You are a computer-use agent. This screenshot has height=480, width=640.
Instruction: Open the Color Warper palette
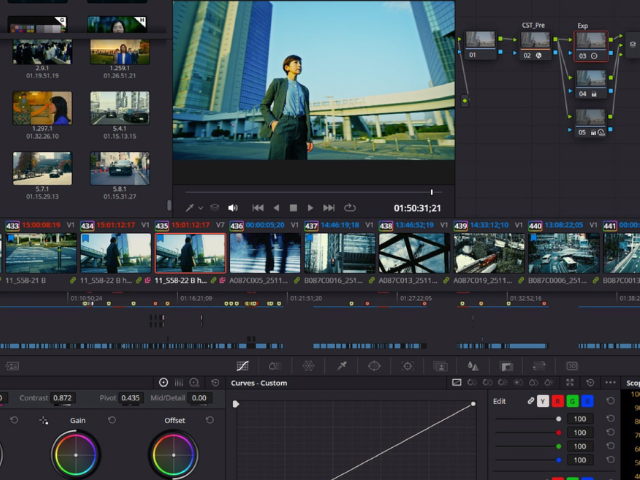308,366
